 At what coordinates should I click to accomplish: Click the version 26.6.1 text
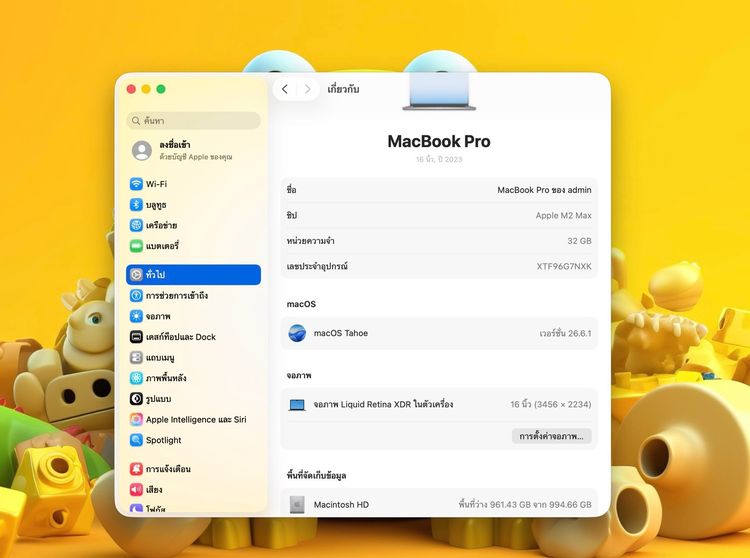pos(565,333)
